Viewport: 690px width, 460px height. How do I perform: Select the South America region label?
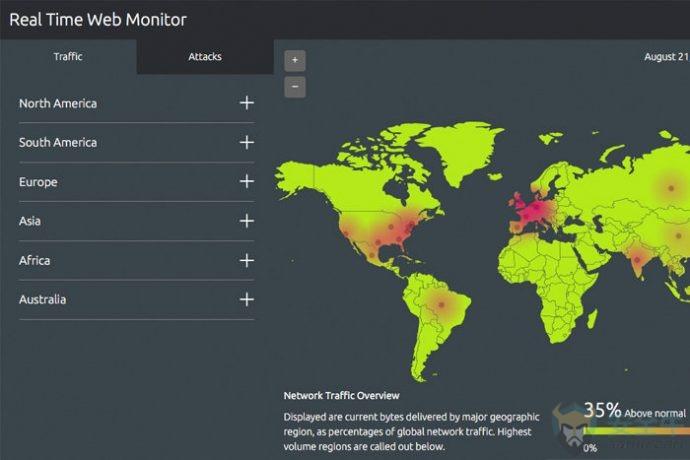(x=58, y=142)
